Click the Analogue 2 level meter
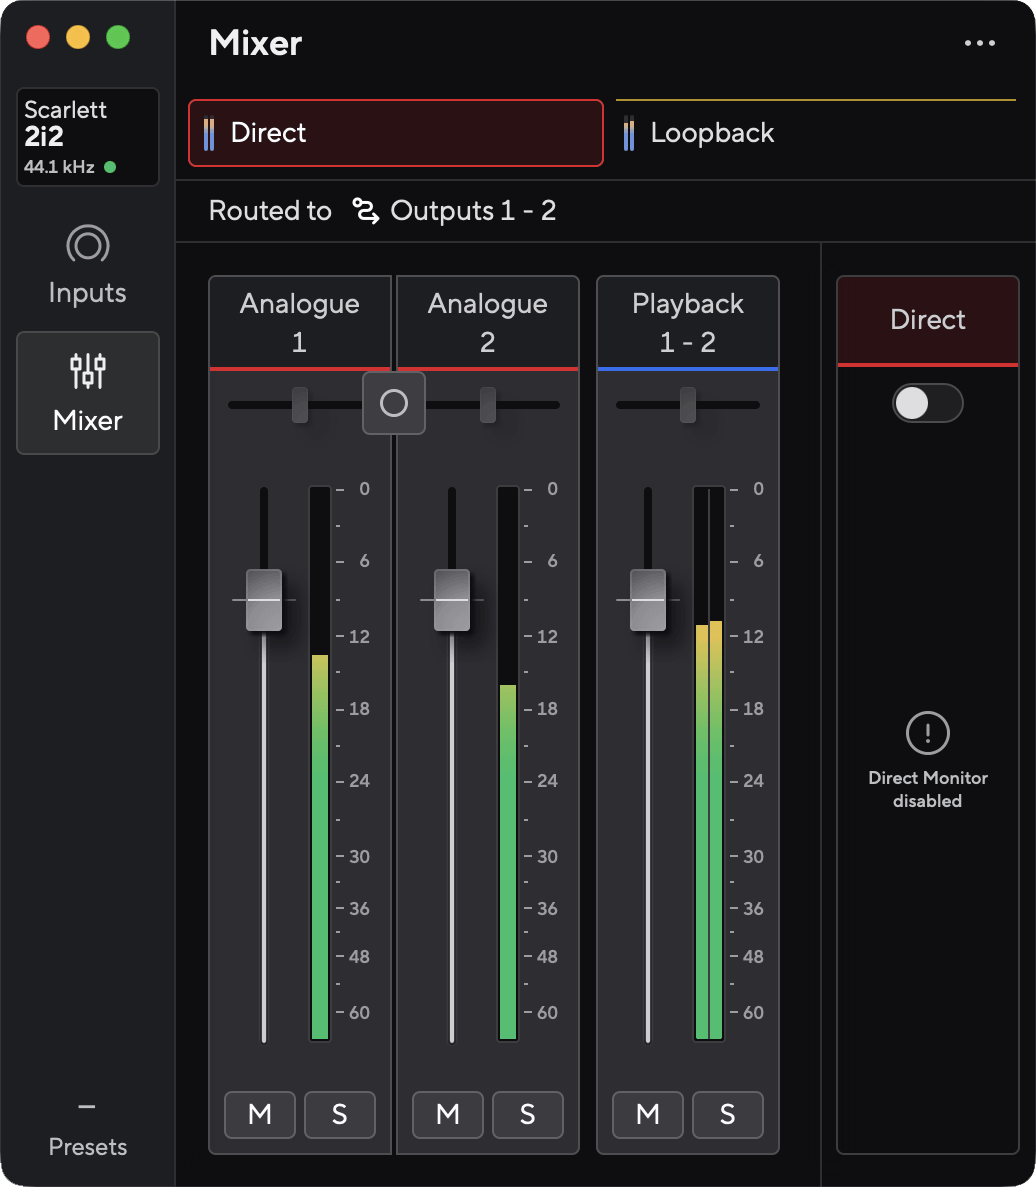Screen dimensions: 1036x1187 [508, 764]
